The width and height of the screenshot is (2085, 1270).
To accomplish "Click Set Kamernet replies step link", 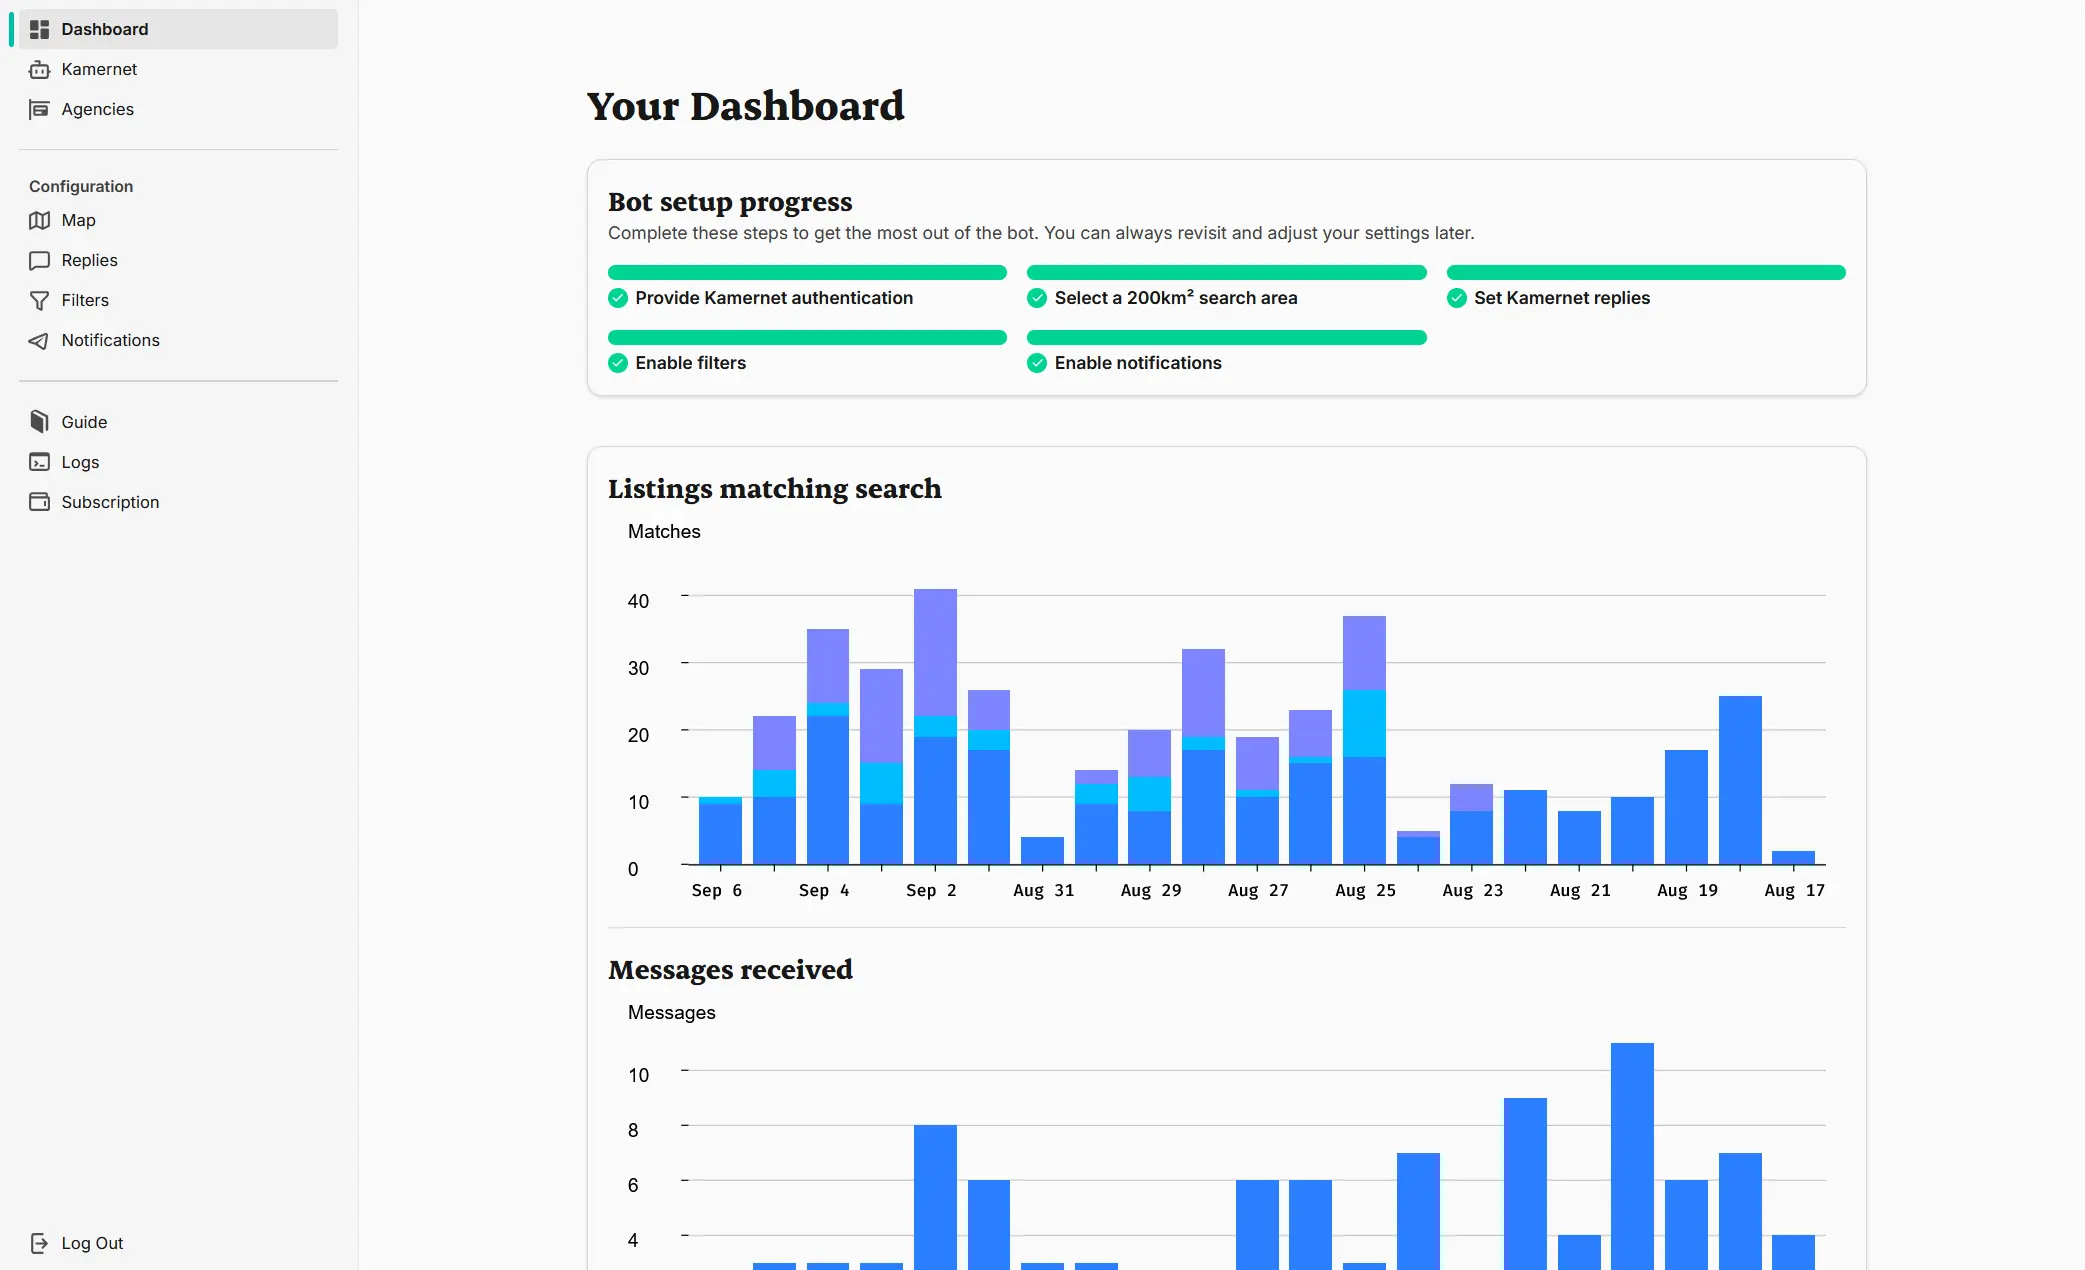I will click(x=1561, y=298).
